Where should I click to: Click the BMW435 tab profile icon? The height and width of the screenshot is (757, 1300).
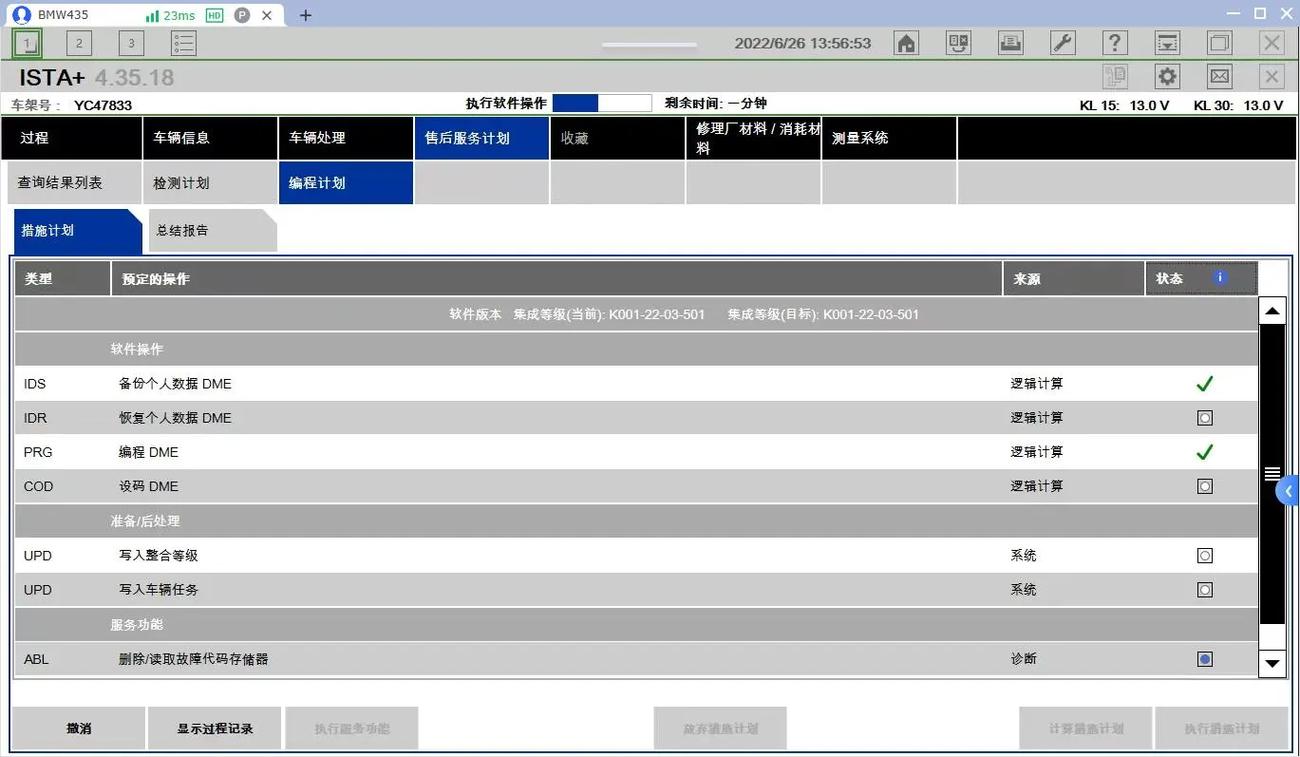coord(21,15)
